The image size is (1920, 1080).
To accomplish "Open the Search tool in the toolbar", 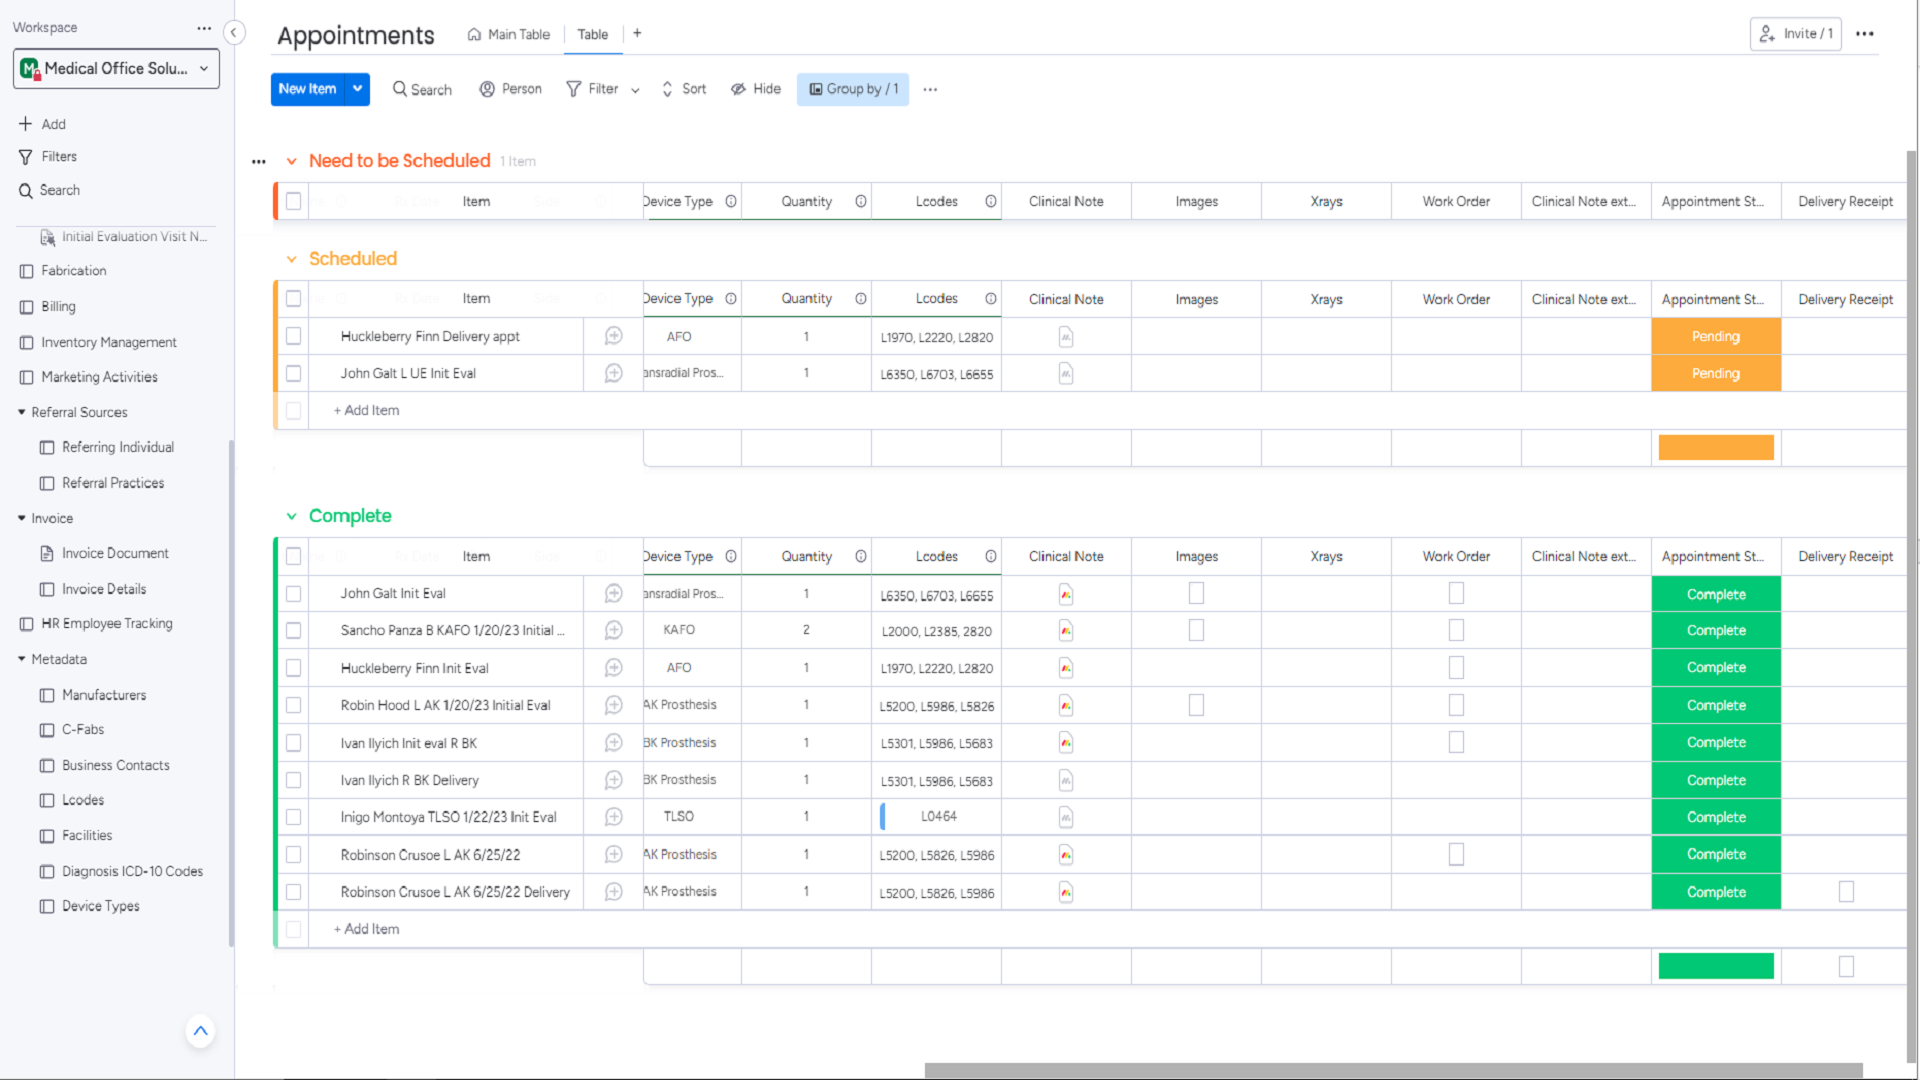I will click(x=421, y=89).
